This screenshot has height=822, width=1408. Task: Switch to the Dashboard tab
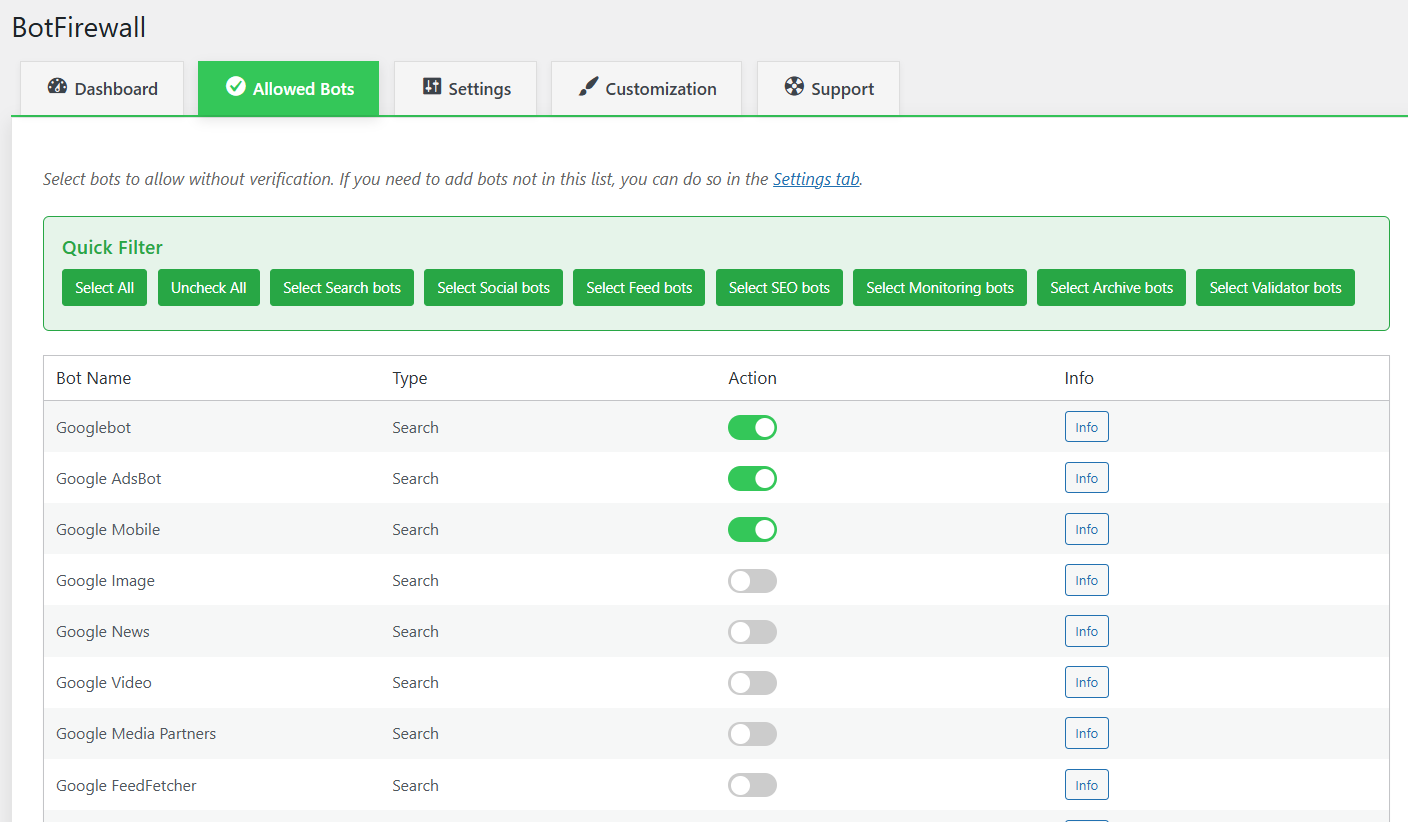(x=101, y=88)
